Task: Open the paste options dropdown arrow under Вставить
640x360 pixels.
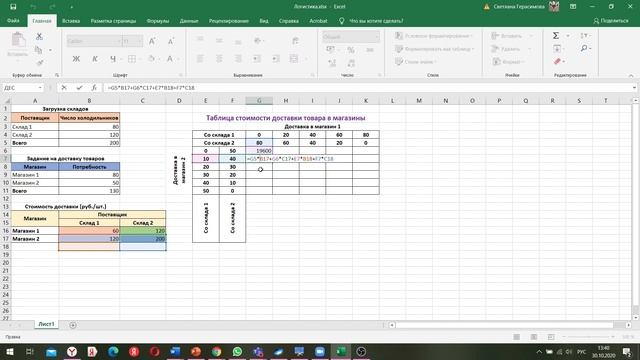Action: tap(18, 60)
